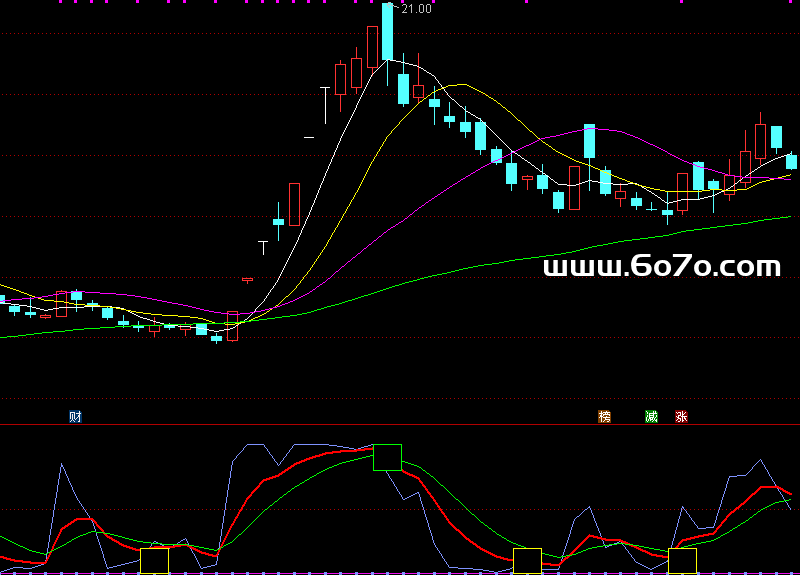This screenshot has width=800, height=575.
Task: Click the middle yellow square buy signal
Action: (x=527, y=560)
